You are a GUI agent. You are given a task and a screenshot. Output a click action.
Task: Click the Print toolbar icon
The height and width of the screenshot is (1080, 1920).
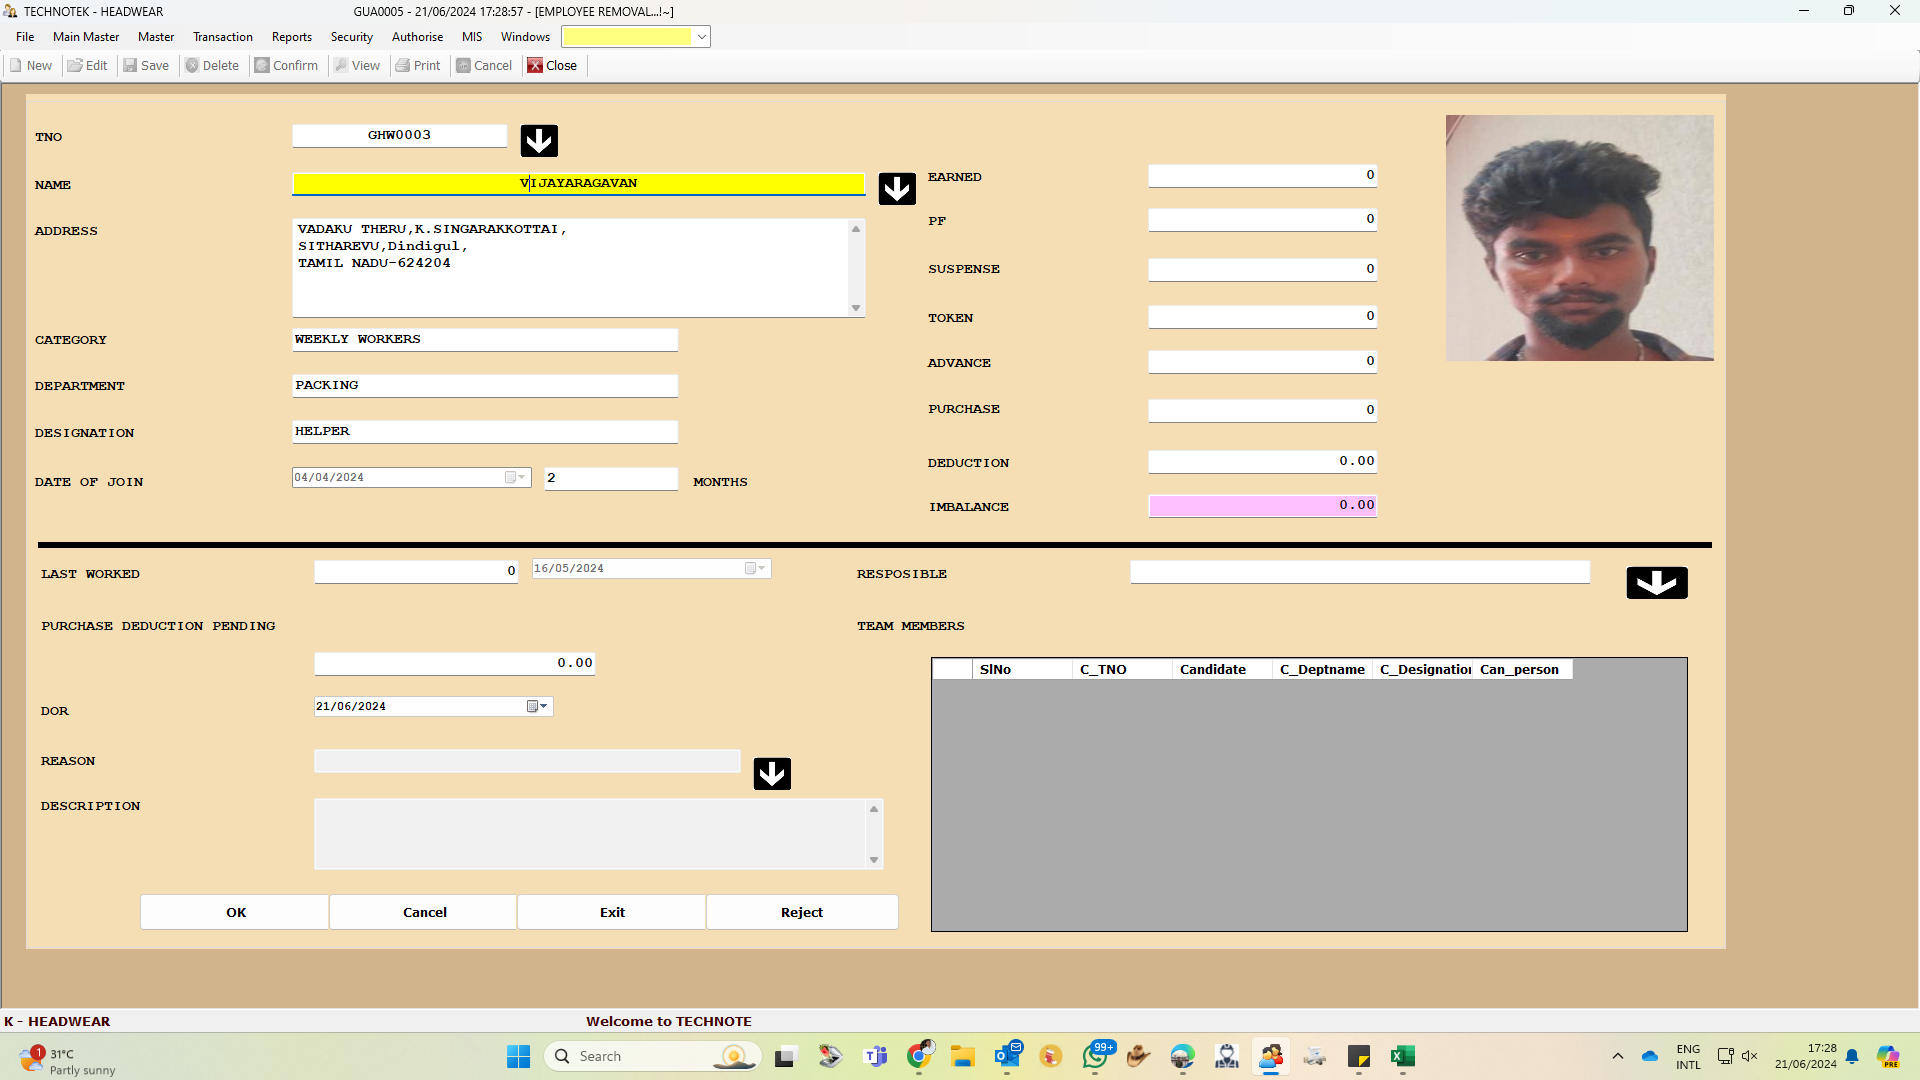coord(418,66)
